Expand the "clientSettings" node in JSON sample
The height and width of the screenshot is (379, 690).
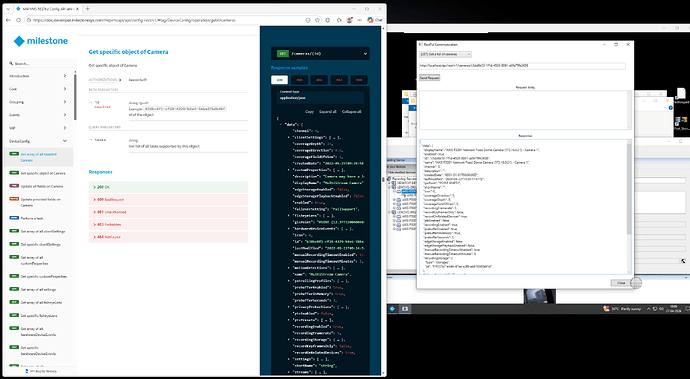(x=289, y=137)
